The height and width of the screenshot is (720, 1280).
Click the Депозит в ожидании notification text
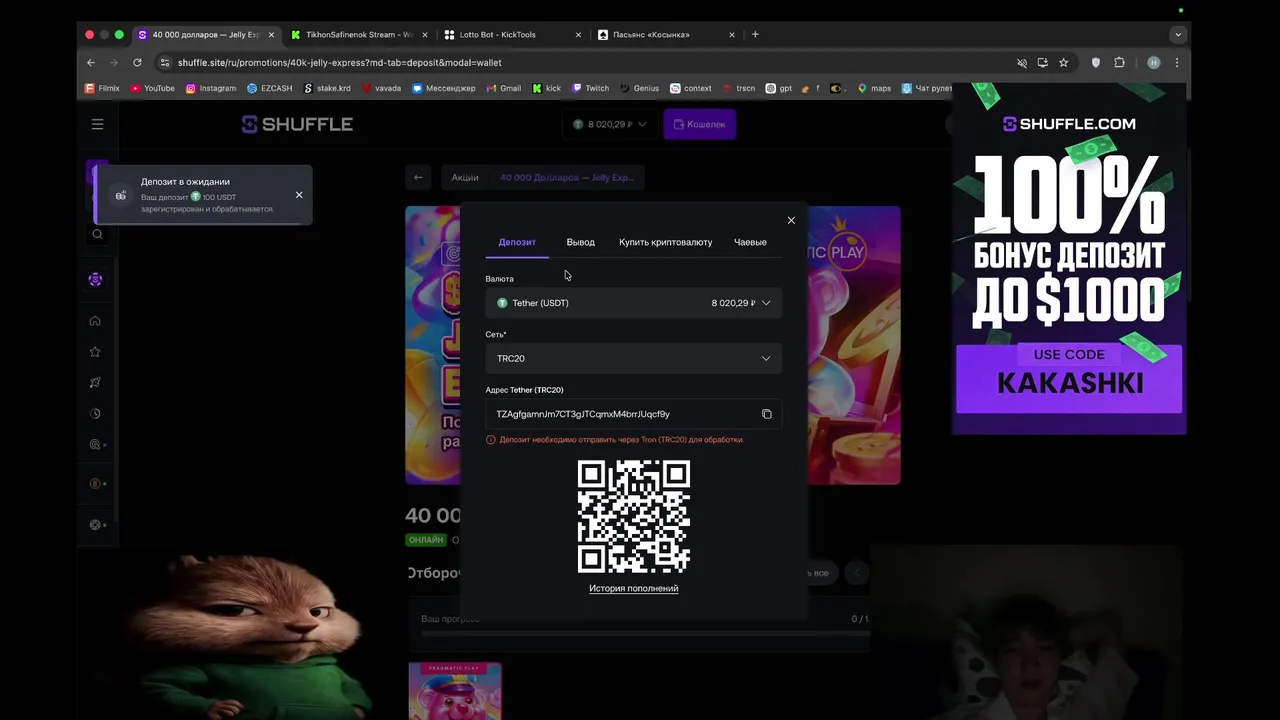click(x=185, y=182)
